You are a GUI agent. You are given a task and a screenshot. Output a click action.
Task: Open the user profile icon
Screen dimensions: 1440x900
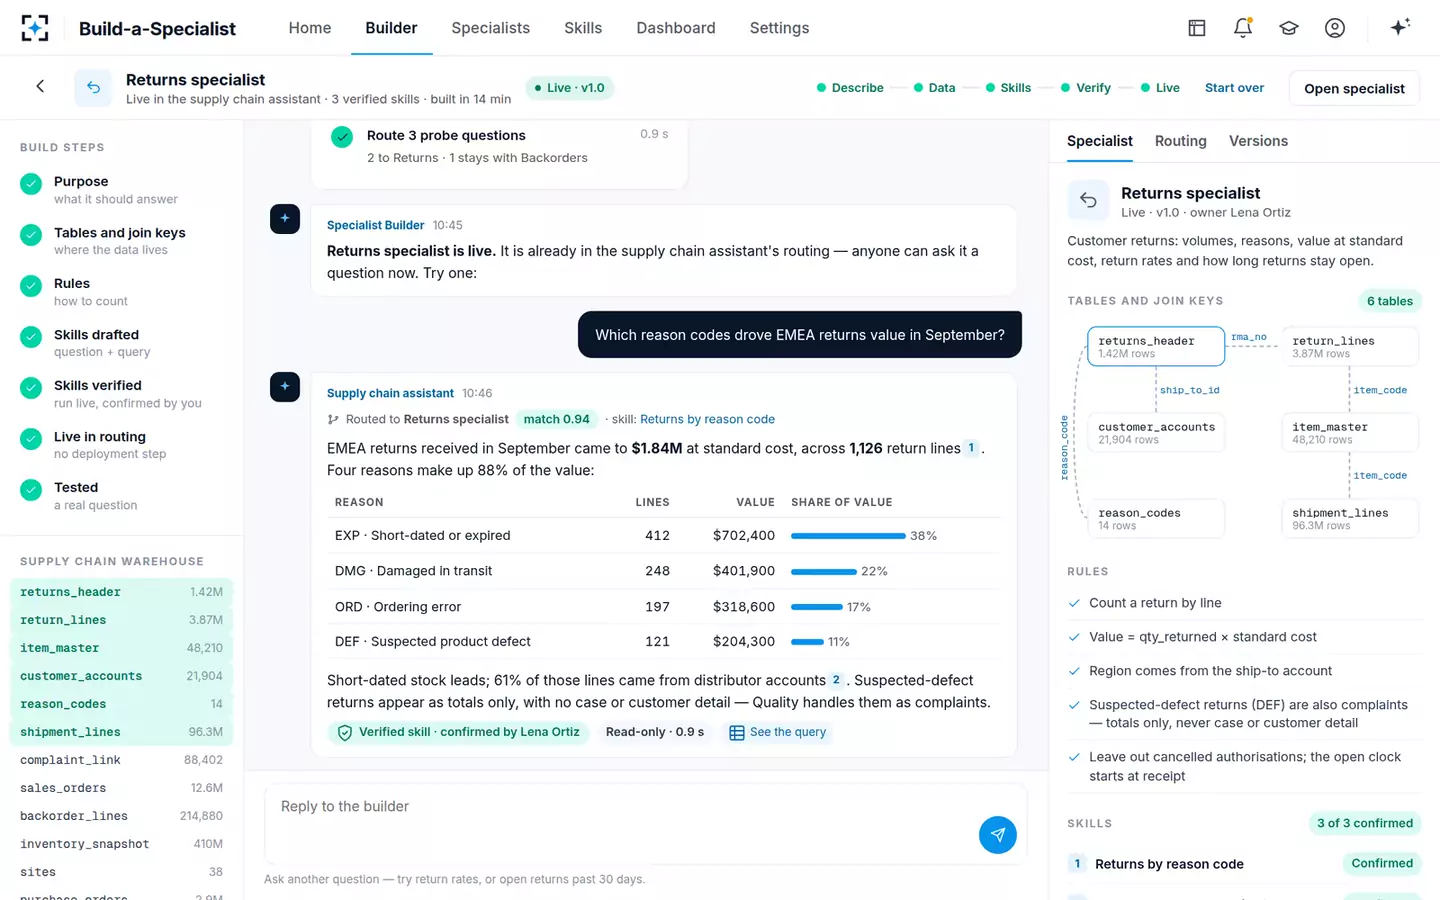pos(1335,28)
